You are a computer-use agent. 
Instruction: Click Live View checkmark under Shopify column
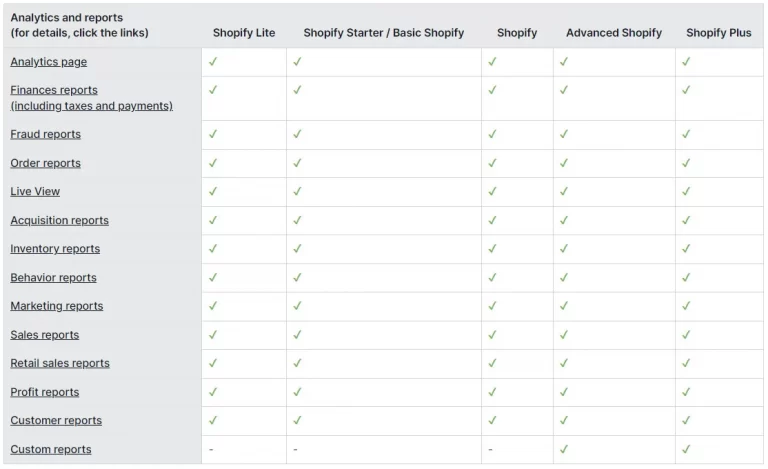click(x=492, y=191)
